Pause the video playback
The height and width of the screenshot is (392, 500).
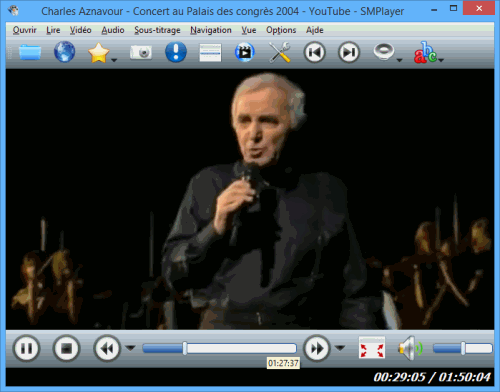26,349
